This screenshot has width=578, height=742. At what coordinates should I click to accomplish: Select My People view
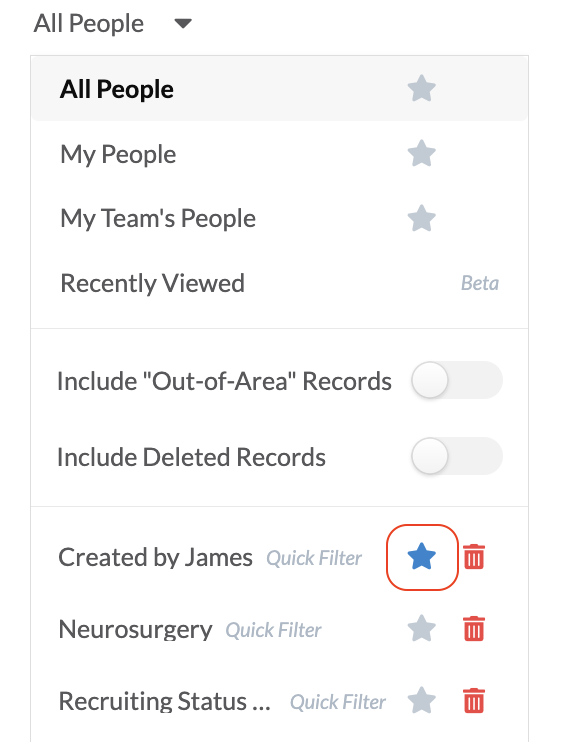point(279,153)
